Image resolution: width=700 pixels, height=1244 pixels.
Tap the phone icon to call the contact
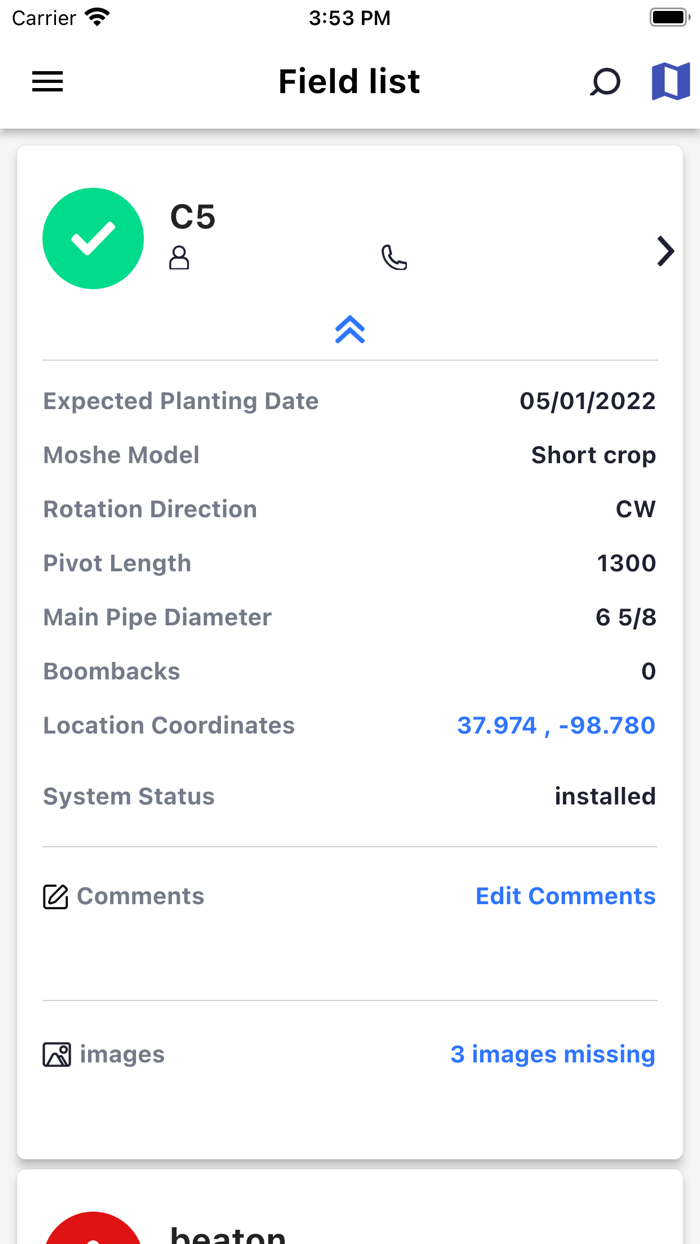[x=394, y=257]
